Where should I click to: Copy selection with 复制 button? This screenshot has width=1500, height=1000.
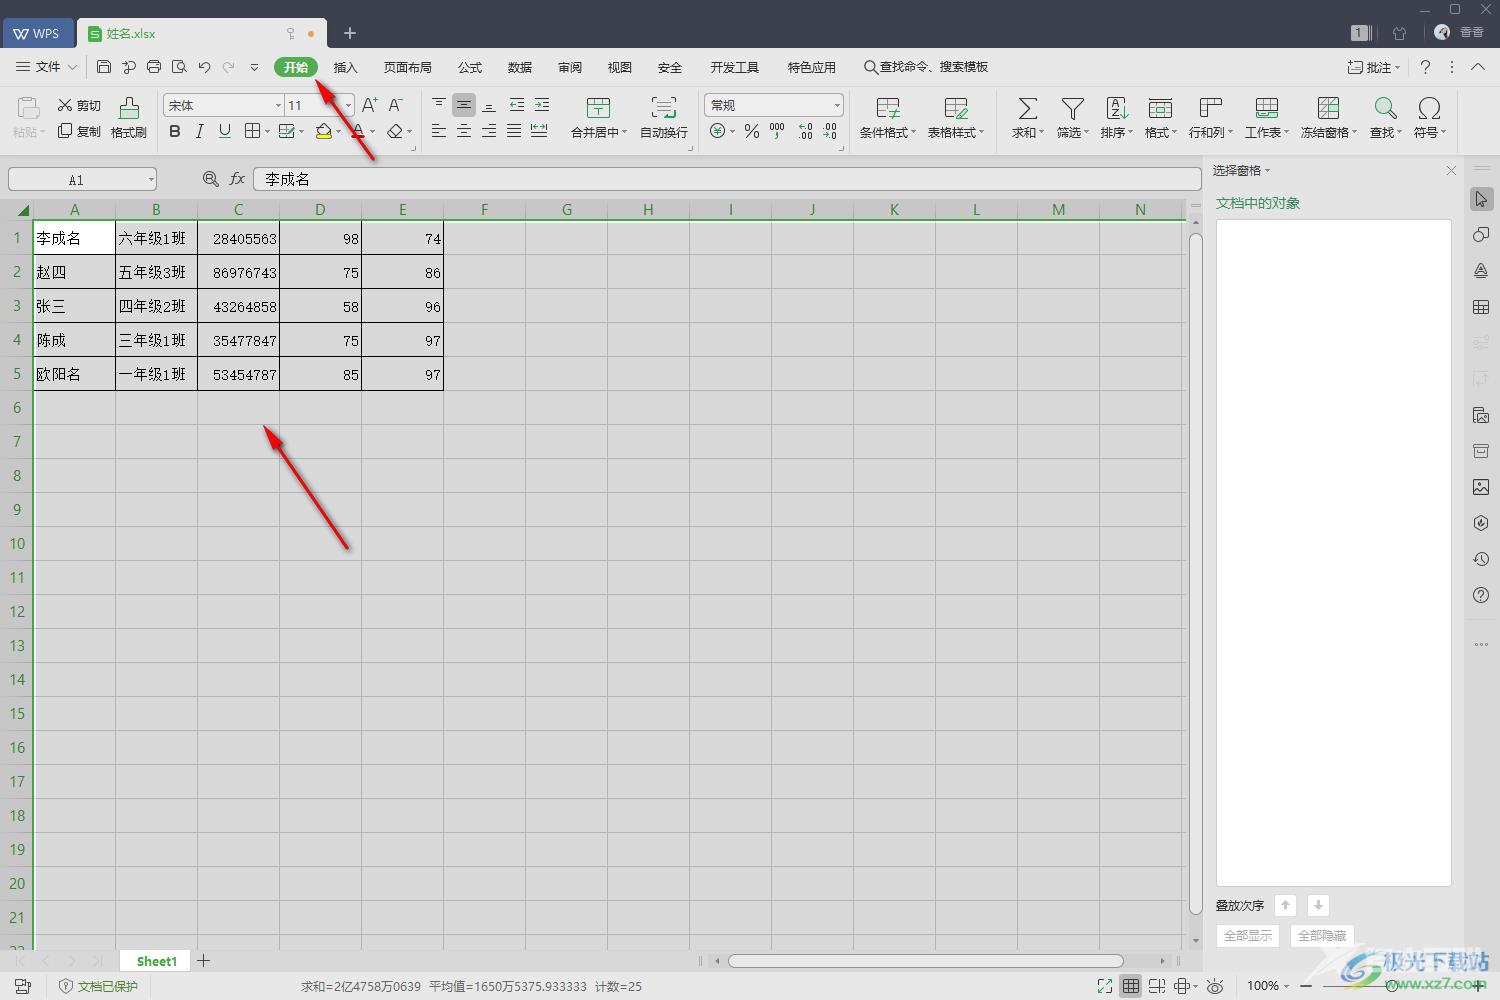pyautogui.click(x=79, y=131)
